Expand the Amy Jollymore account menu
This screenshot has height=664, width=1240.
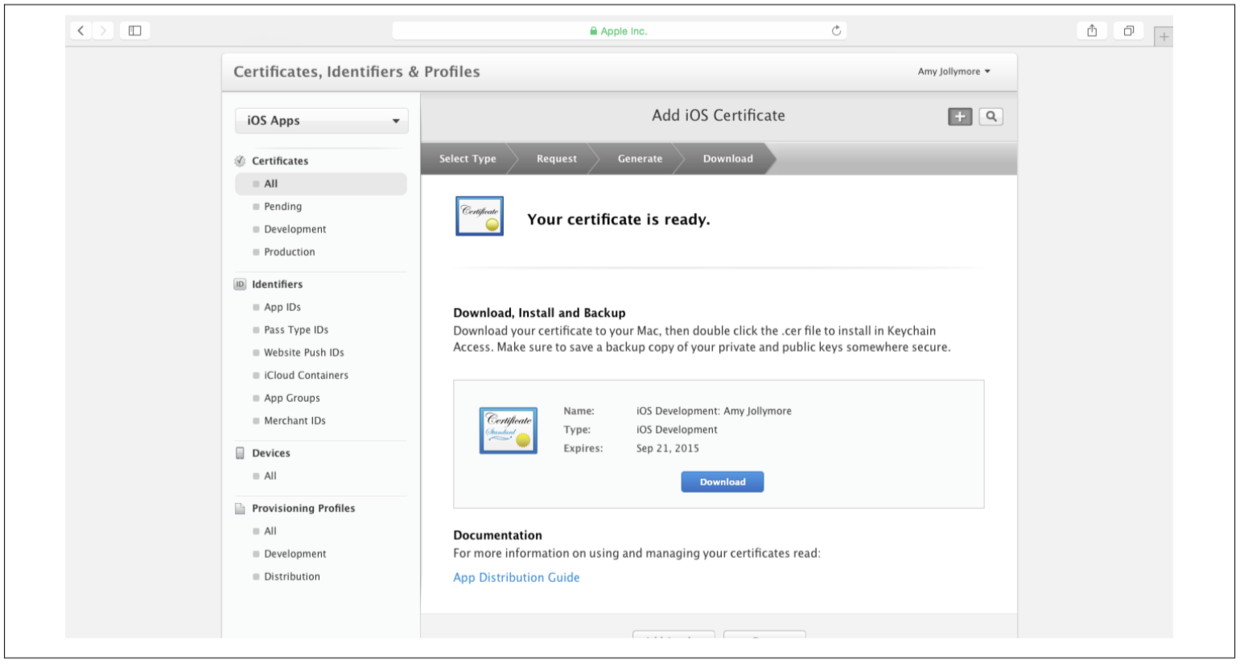pyautogui.click(x=954, y=72)
